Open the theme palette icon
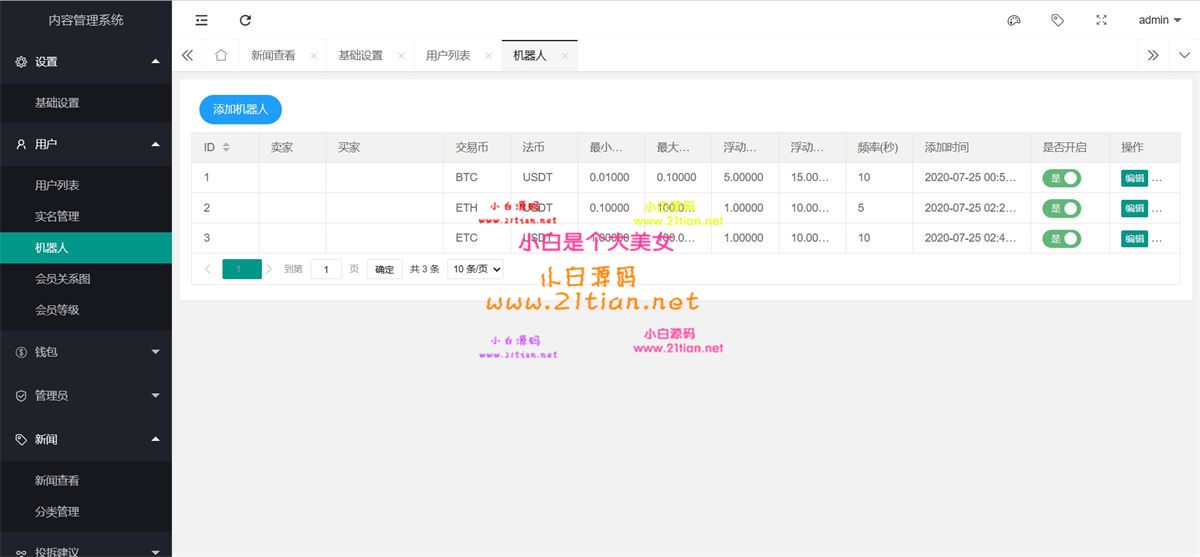 (1014, 20)
